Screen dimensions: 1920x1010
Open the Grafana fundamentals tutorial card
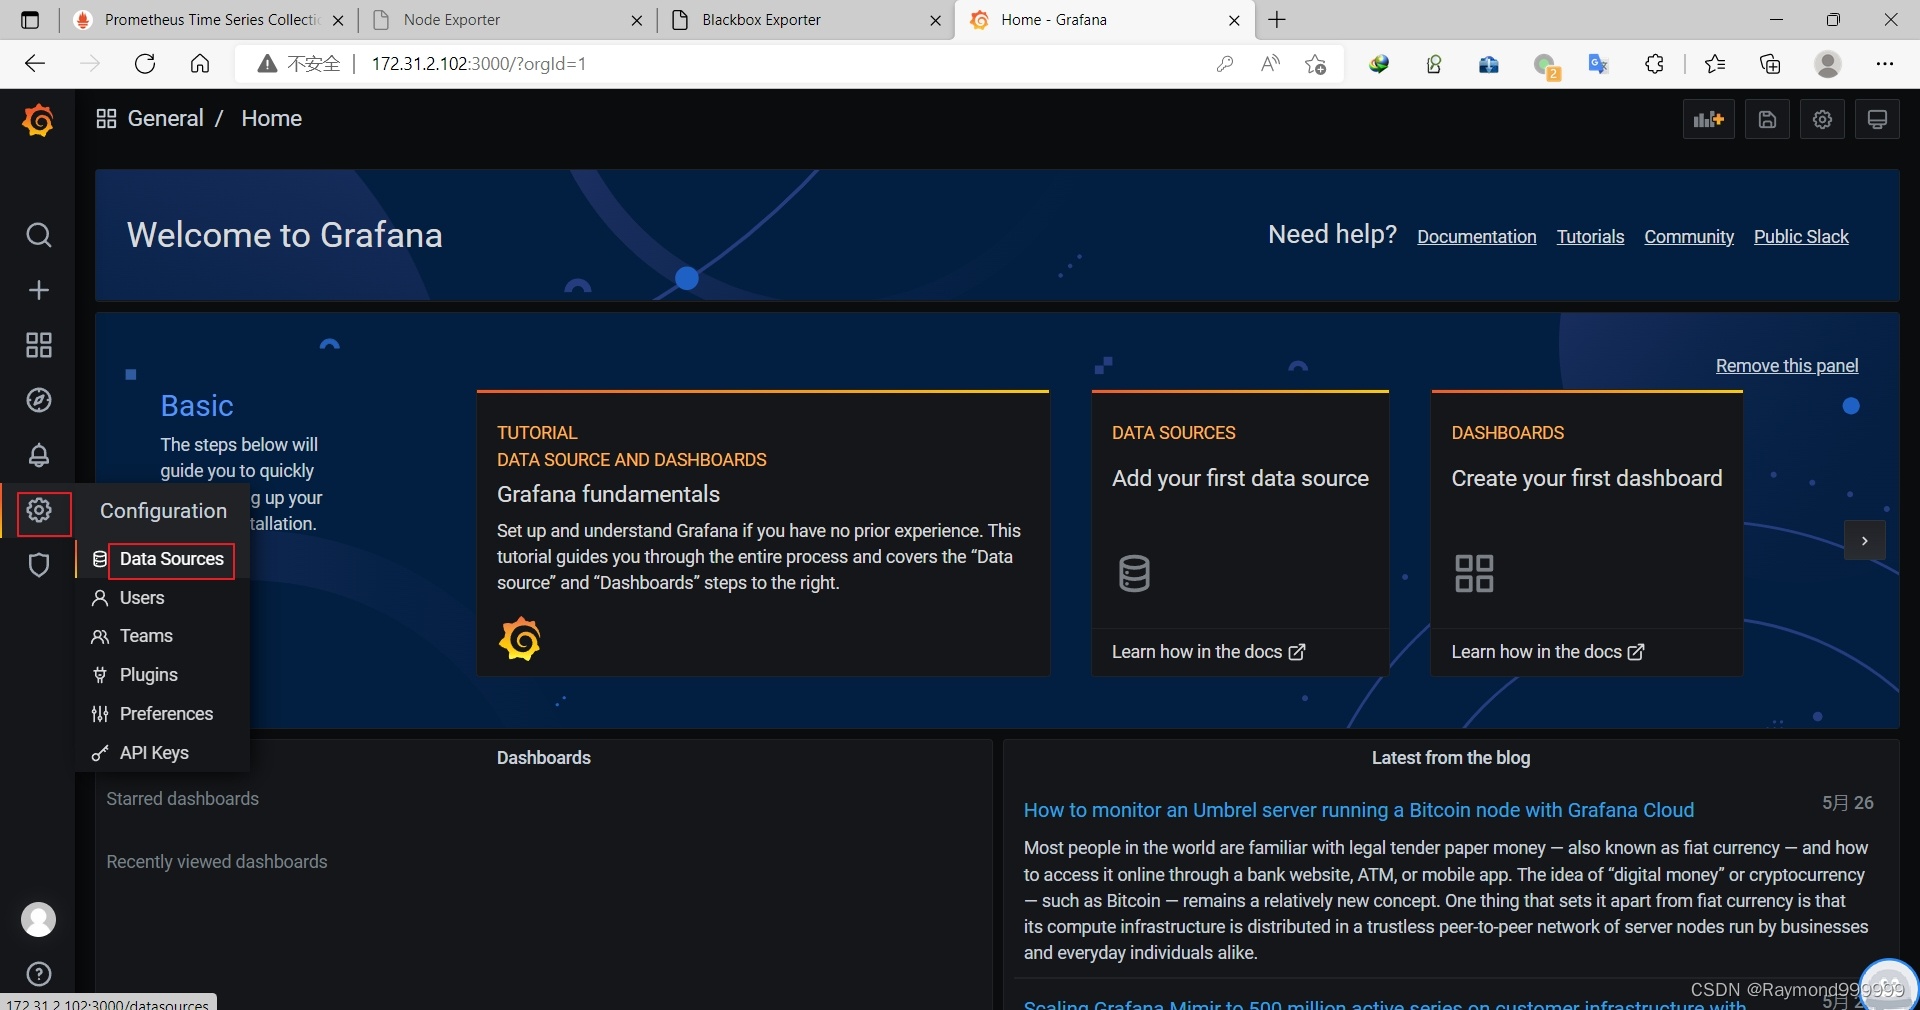click(x=763, y=533)
